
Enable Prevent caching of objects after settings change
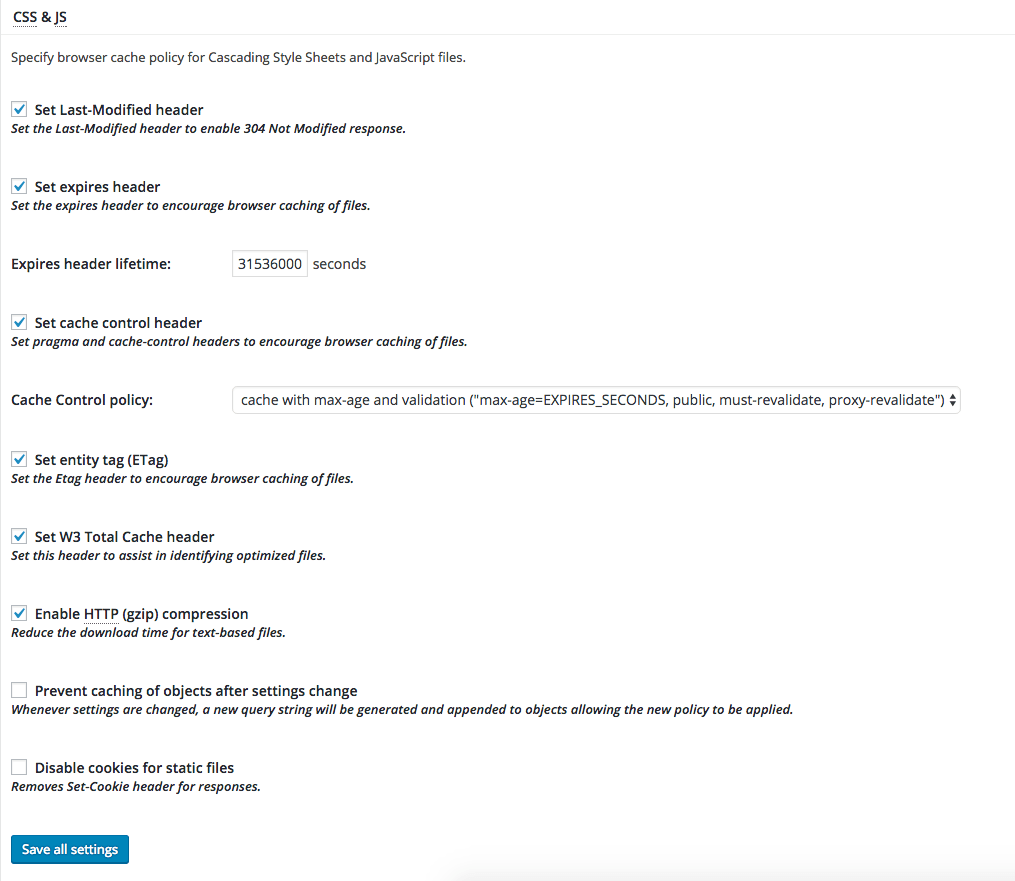click(x=19, y=691)
